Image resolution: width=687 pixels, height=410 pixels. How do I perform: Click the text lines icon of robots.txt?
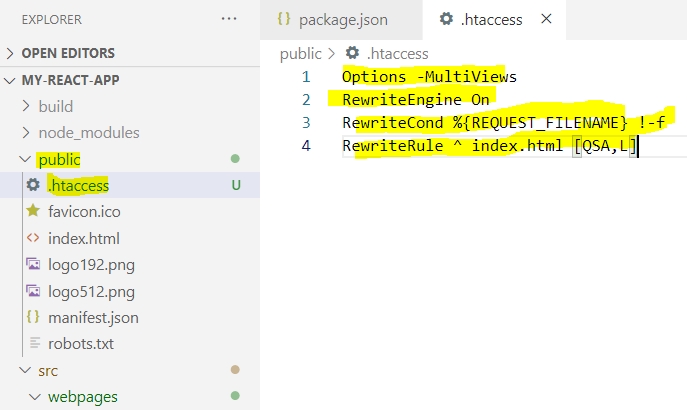coord(33,344)
